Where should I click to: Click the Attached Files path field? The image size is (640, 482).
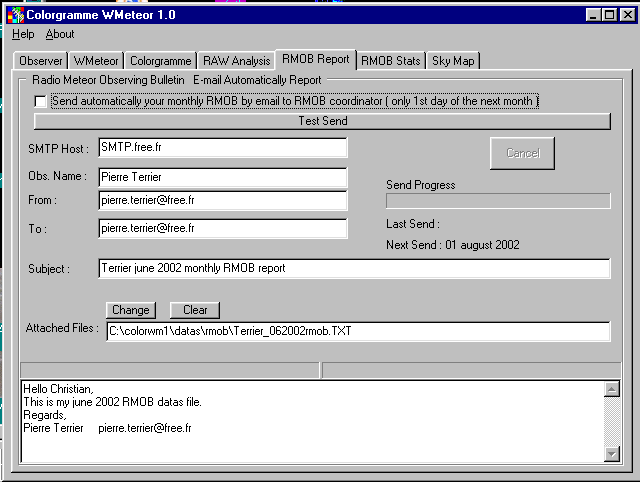pos(358,331)
